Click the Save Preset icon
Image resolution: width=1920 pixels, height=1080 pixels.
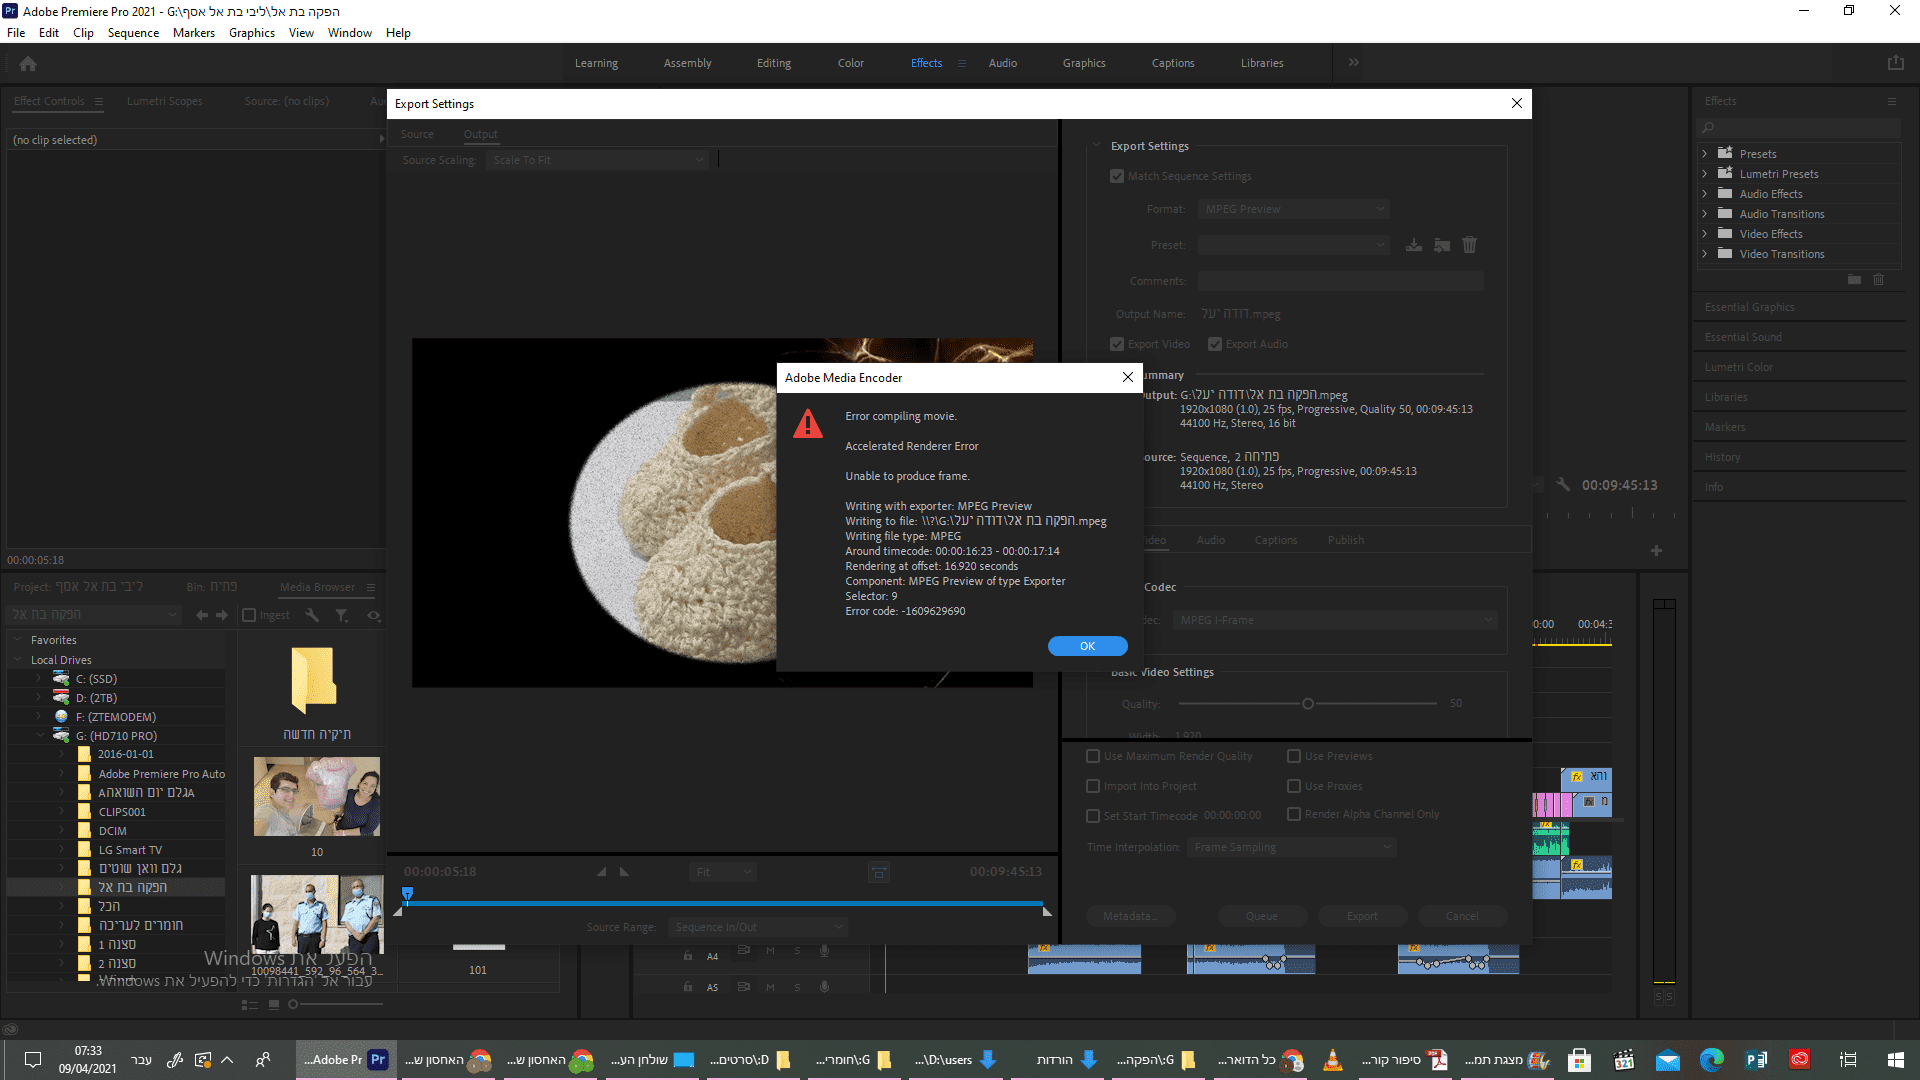[1413, 245]
